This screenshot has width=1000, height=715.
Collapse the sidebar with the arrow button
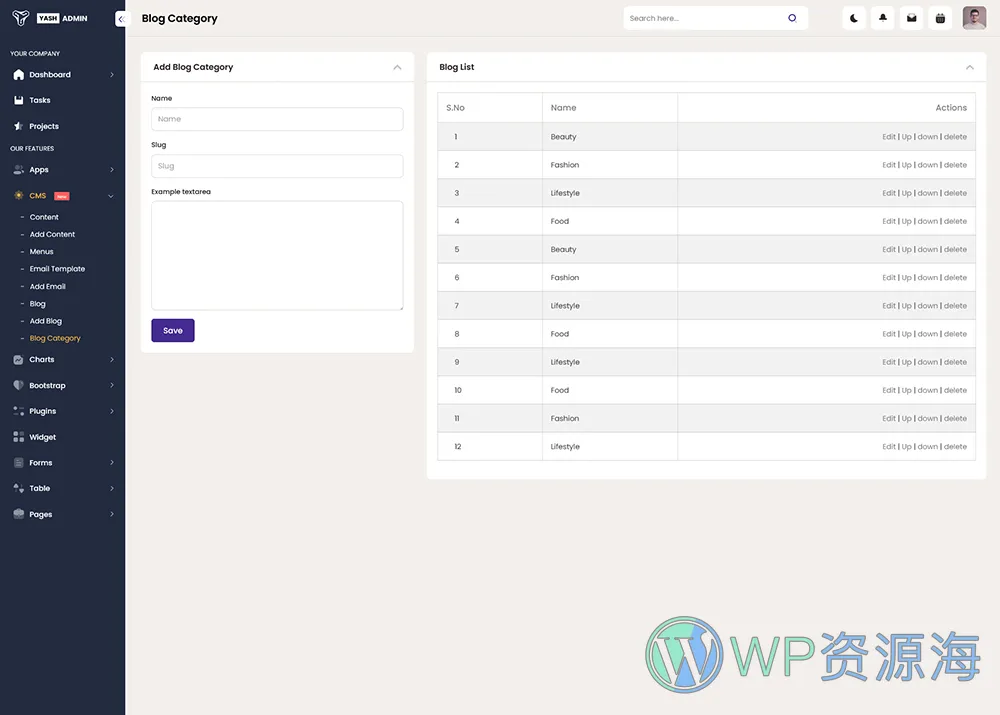pos(121,19)
